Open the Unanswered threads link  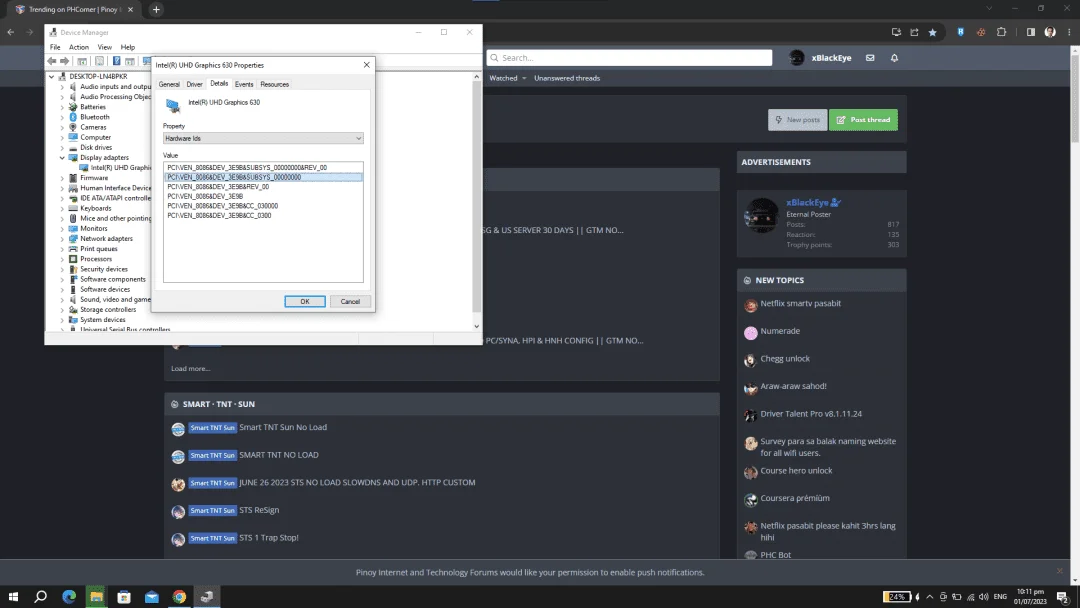567,78
